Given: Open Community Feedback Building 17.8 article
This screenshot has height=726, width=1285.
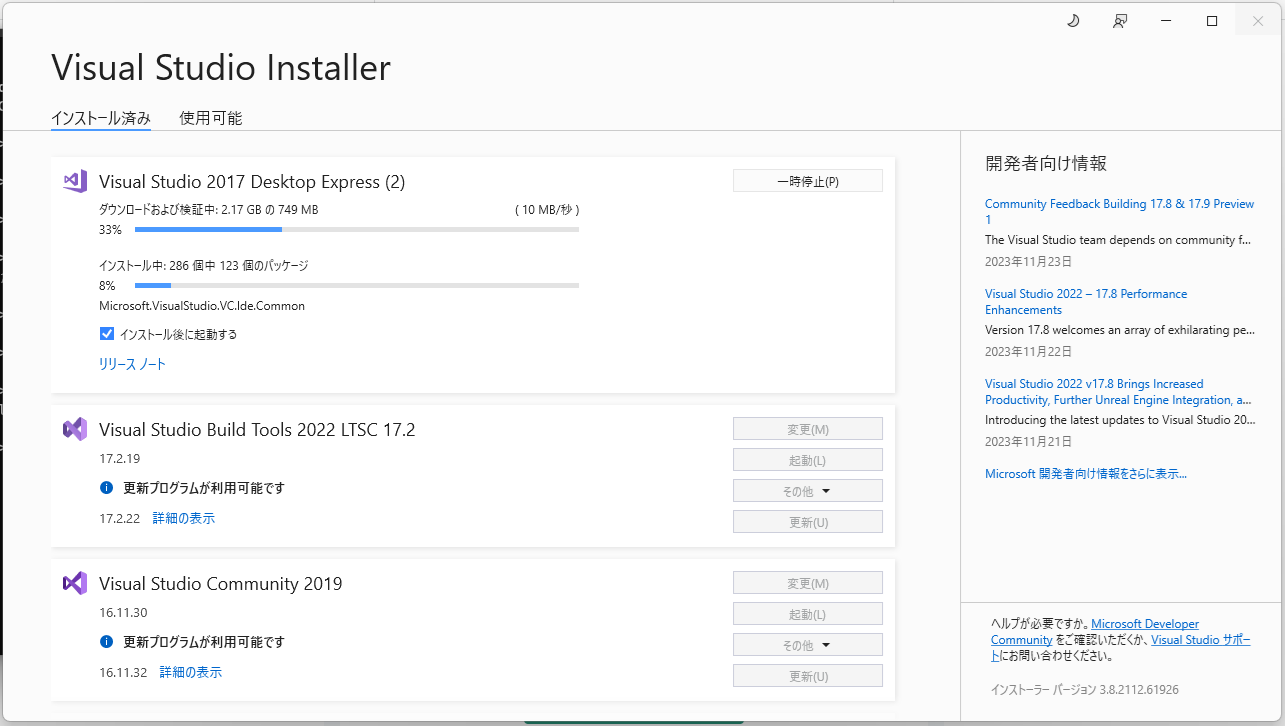Looking at the screenshot, I should tap(1119, 211).
